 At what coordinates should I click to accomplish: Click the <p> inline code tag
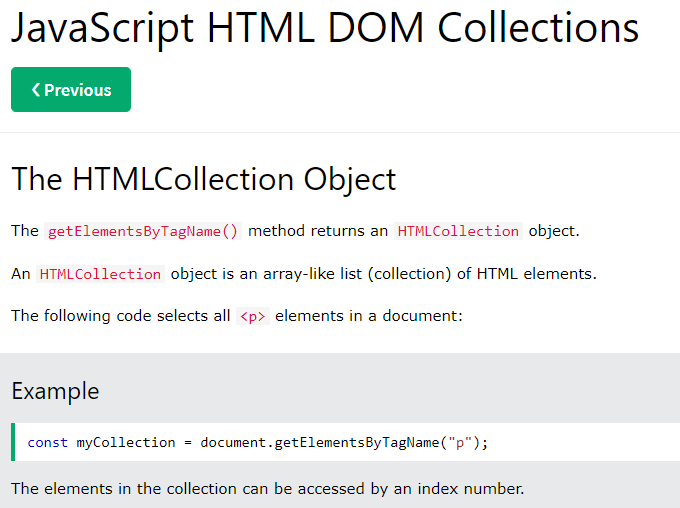[253, 316]
